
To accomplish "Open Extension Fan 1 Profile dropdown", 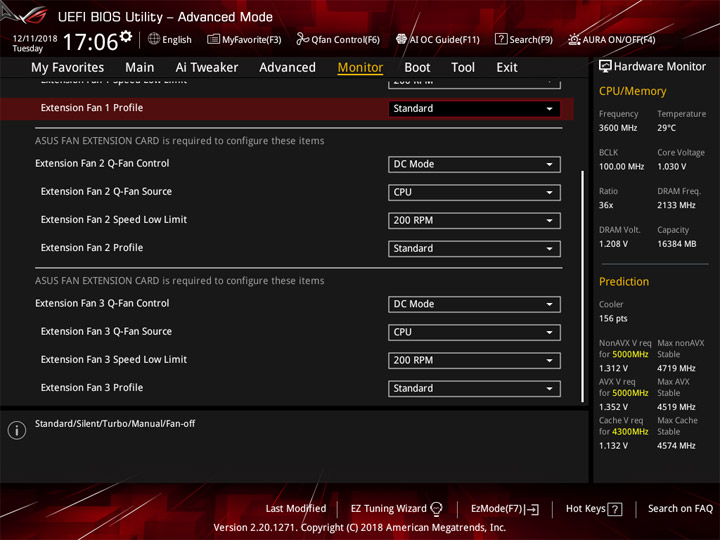I will [x=474, y=109].
